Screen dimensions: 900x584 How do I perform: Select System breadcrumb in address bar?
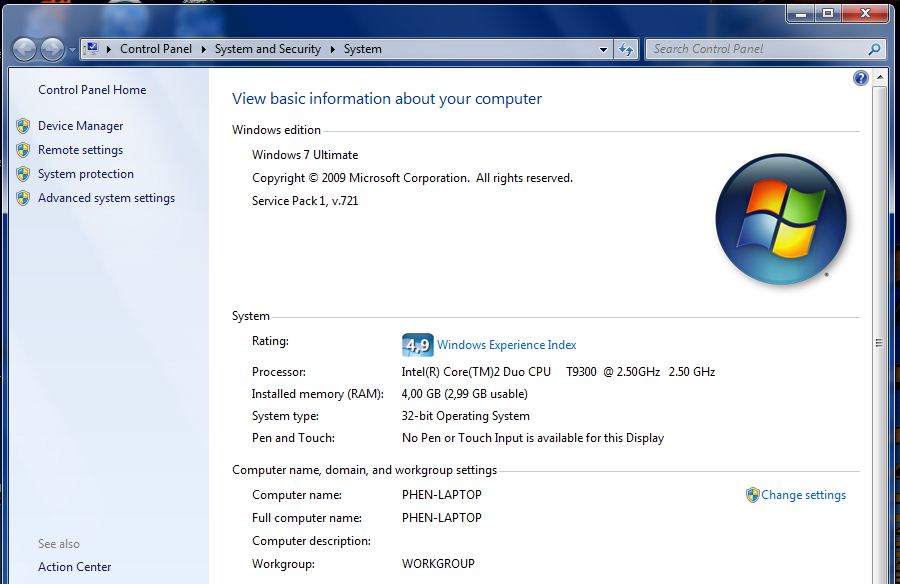pyautogui.click(x=363, y=49)
